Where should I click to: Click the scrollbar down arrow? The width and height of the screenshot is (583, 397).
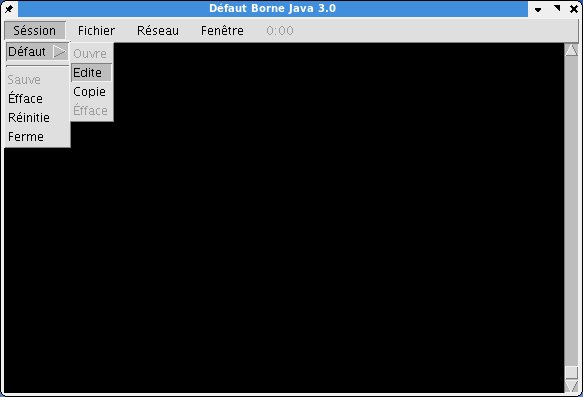point(571,386)
